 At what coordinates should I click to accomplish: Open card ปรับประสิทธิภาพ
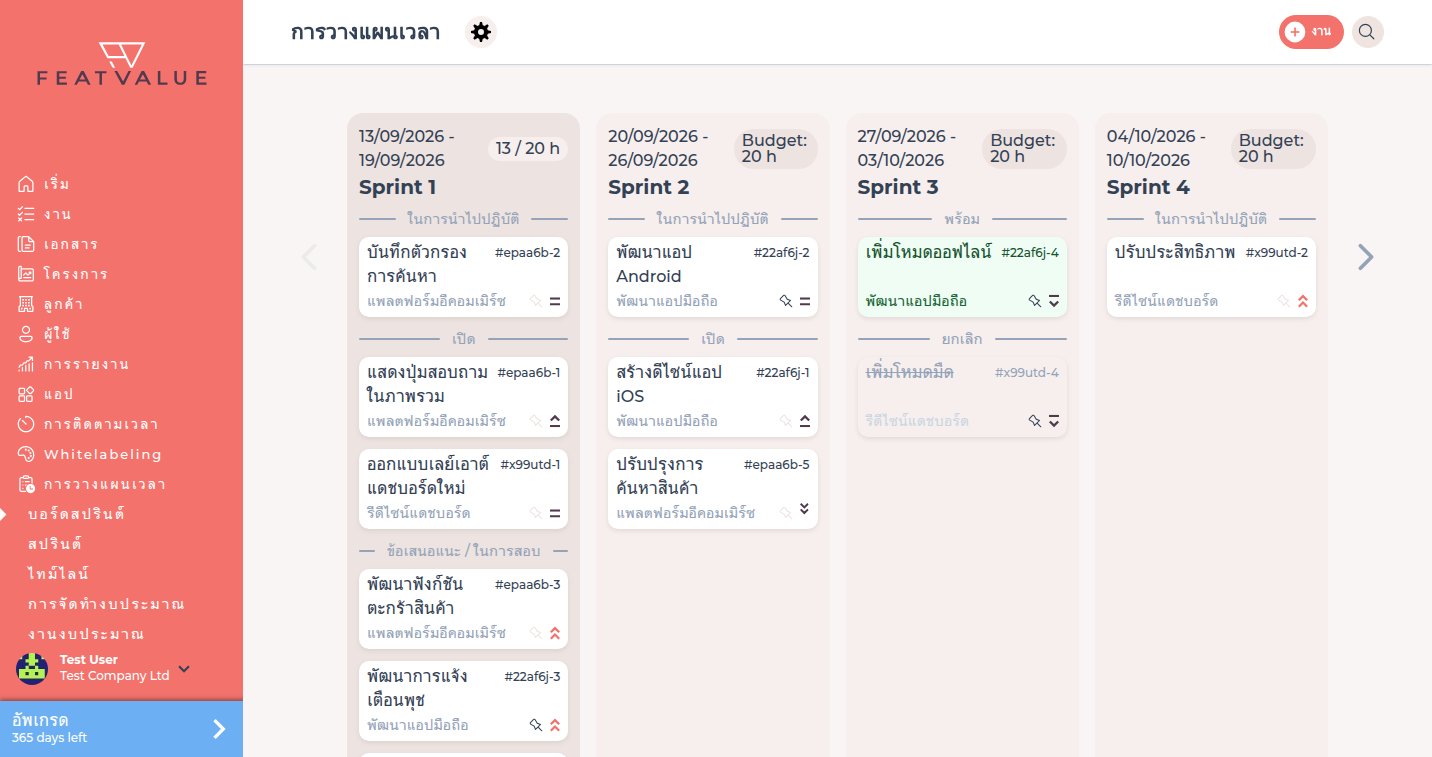[x=1211, y=277]
